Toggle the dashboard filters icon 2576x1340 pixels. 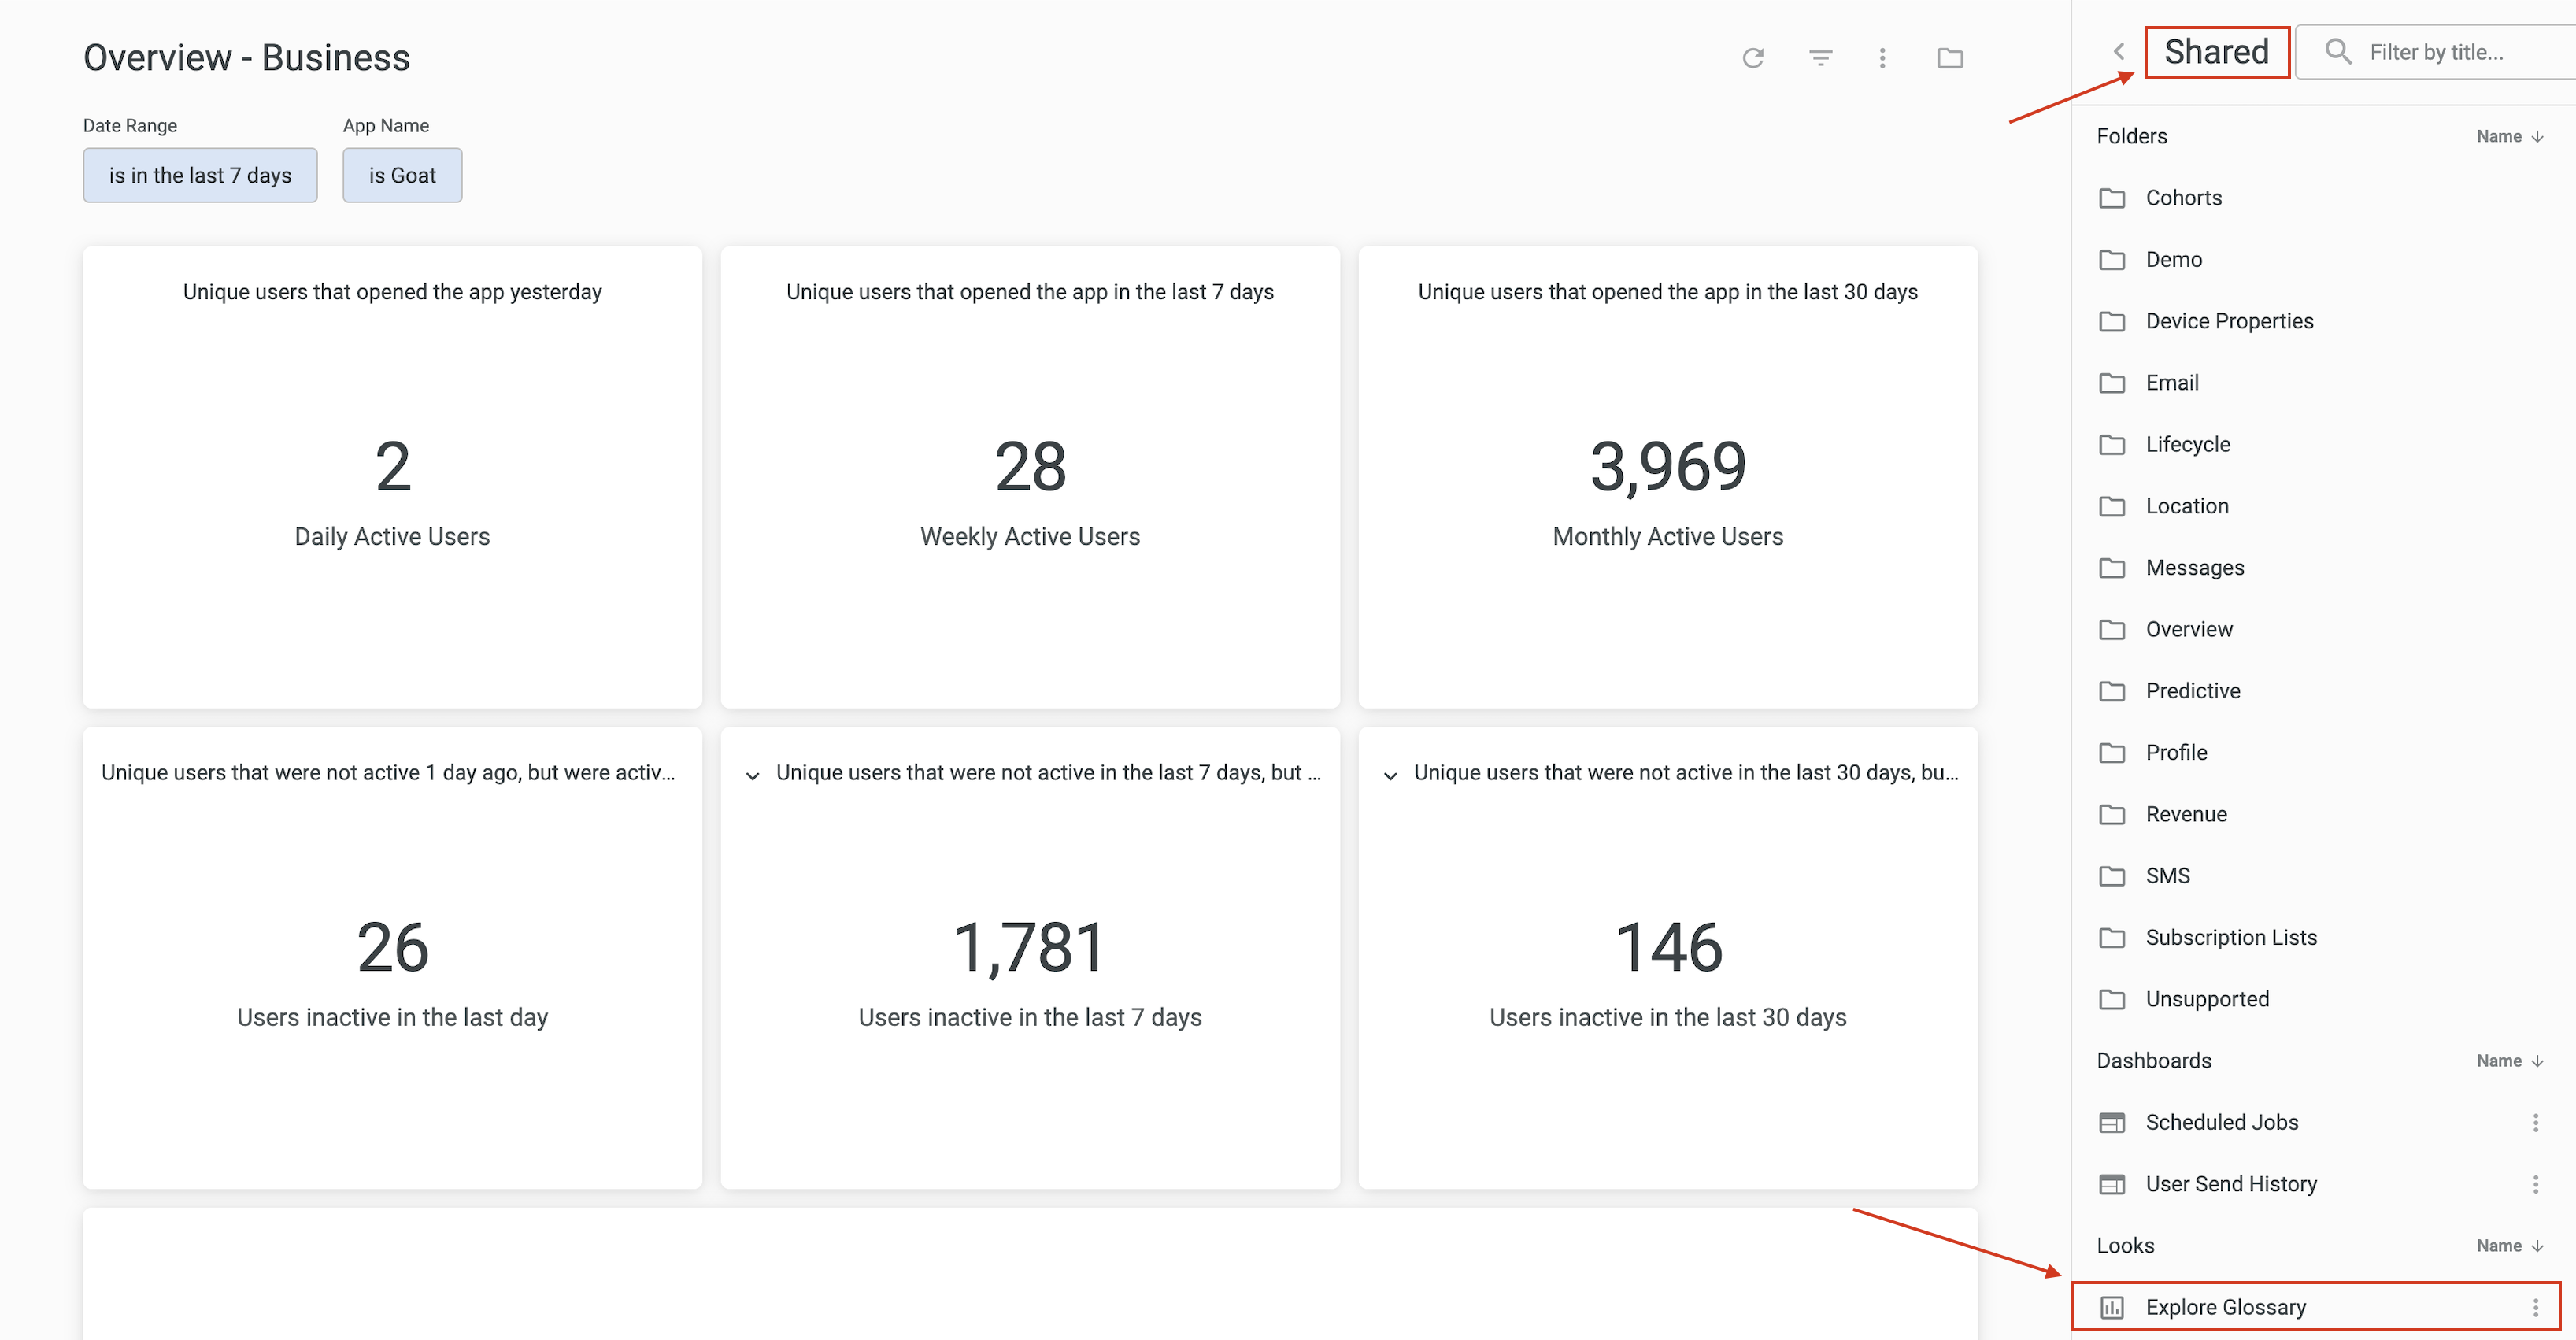[x=1820, y=58]
